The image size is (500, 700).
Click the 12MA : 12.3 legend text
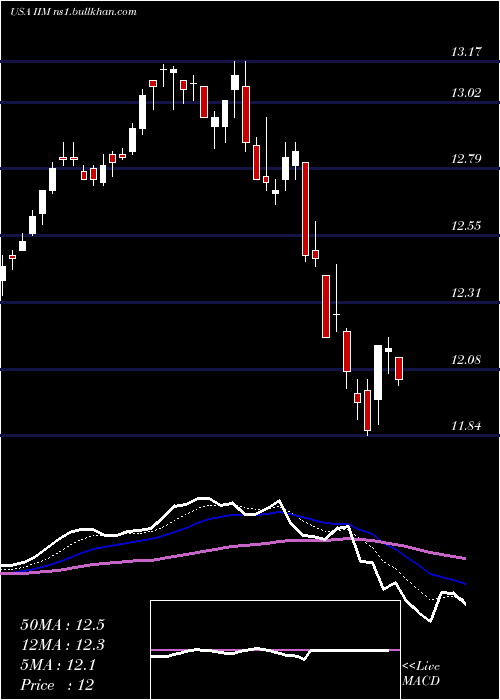tap(62, 645)
